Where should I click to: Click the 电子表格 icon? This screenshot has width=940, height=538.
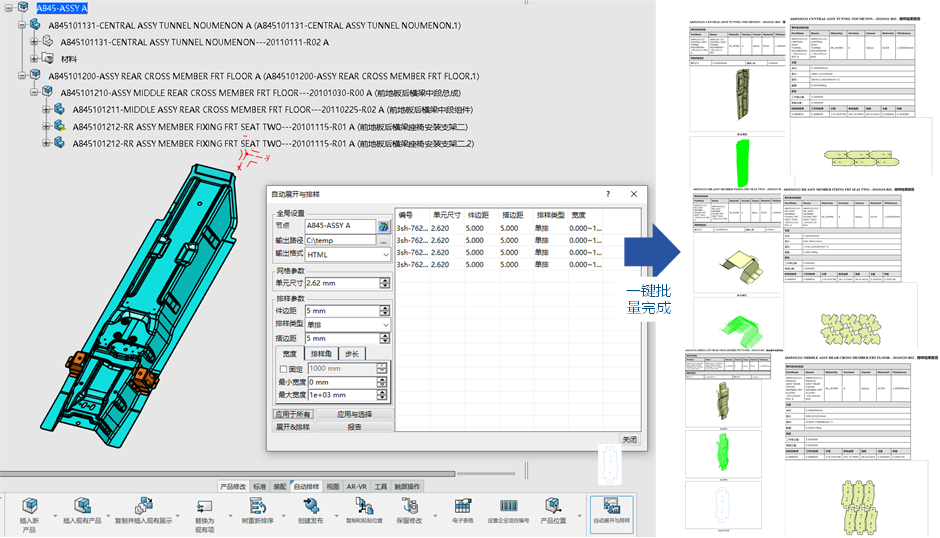[x=462, y=504]
